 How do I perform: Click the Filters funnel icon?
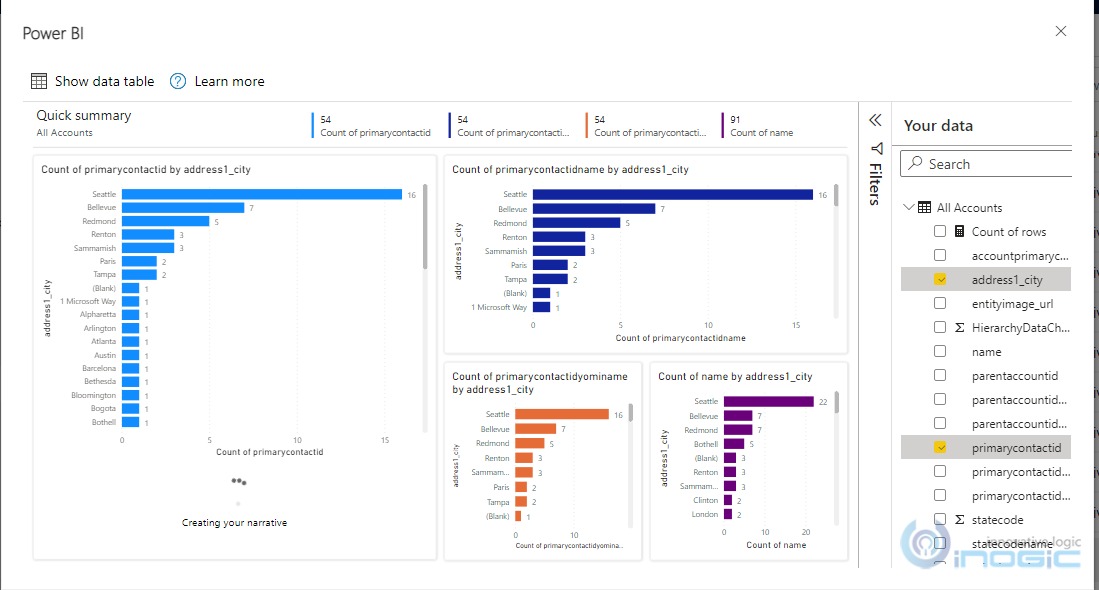click(x=876, y=148)
